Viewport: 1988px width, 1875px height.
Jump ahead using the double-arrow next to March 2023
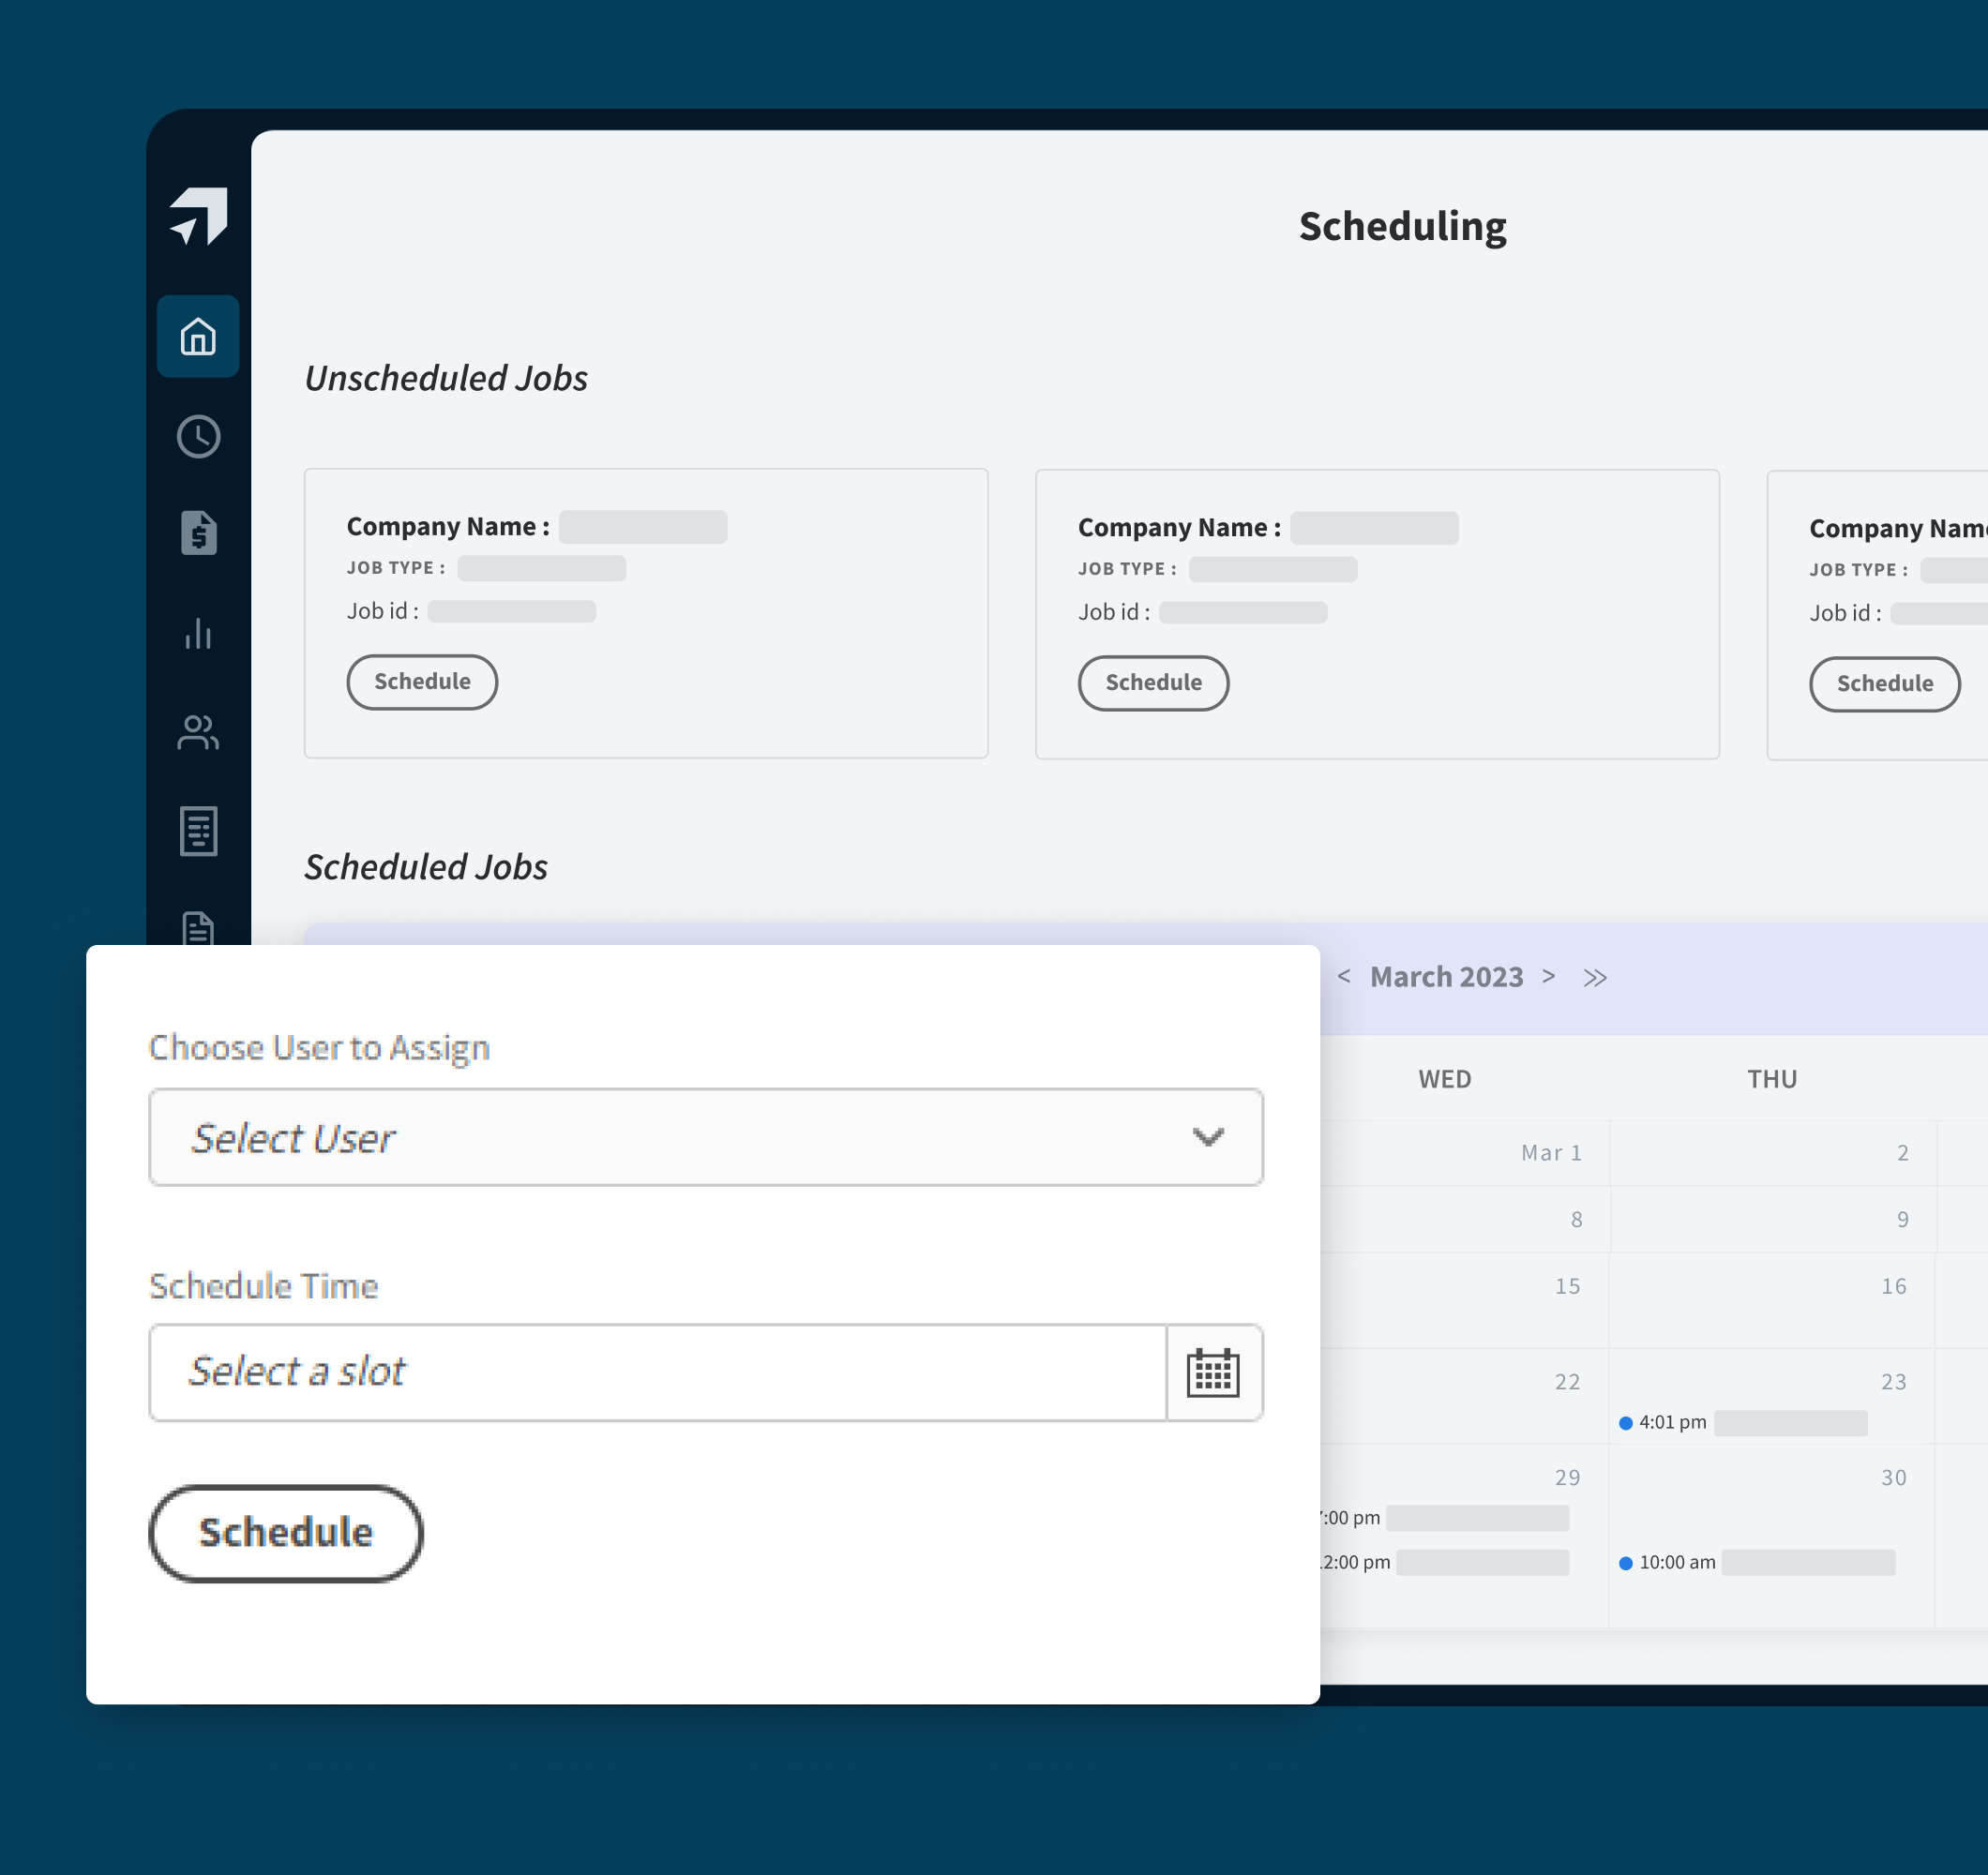pos(1595,977)
